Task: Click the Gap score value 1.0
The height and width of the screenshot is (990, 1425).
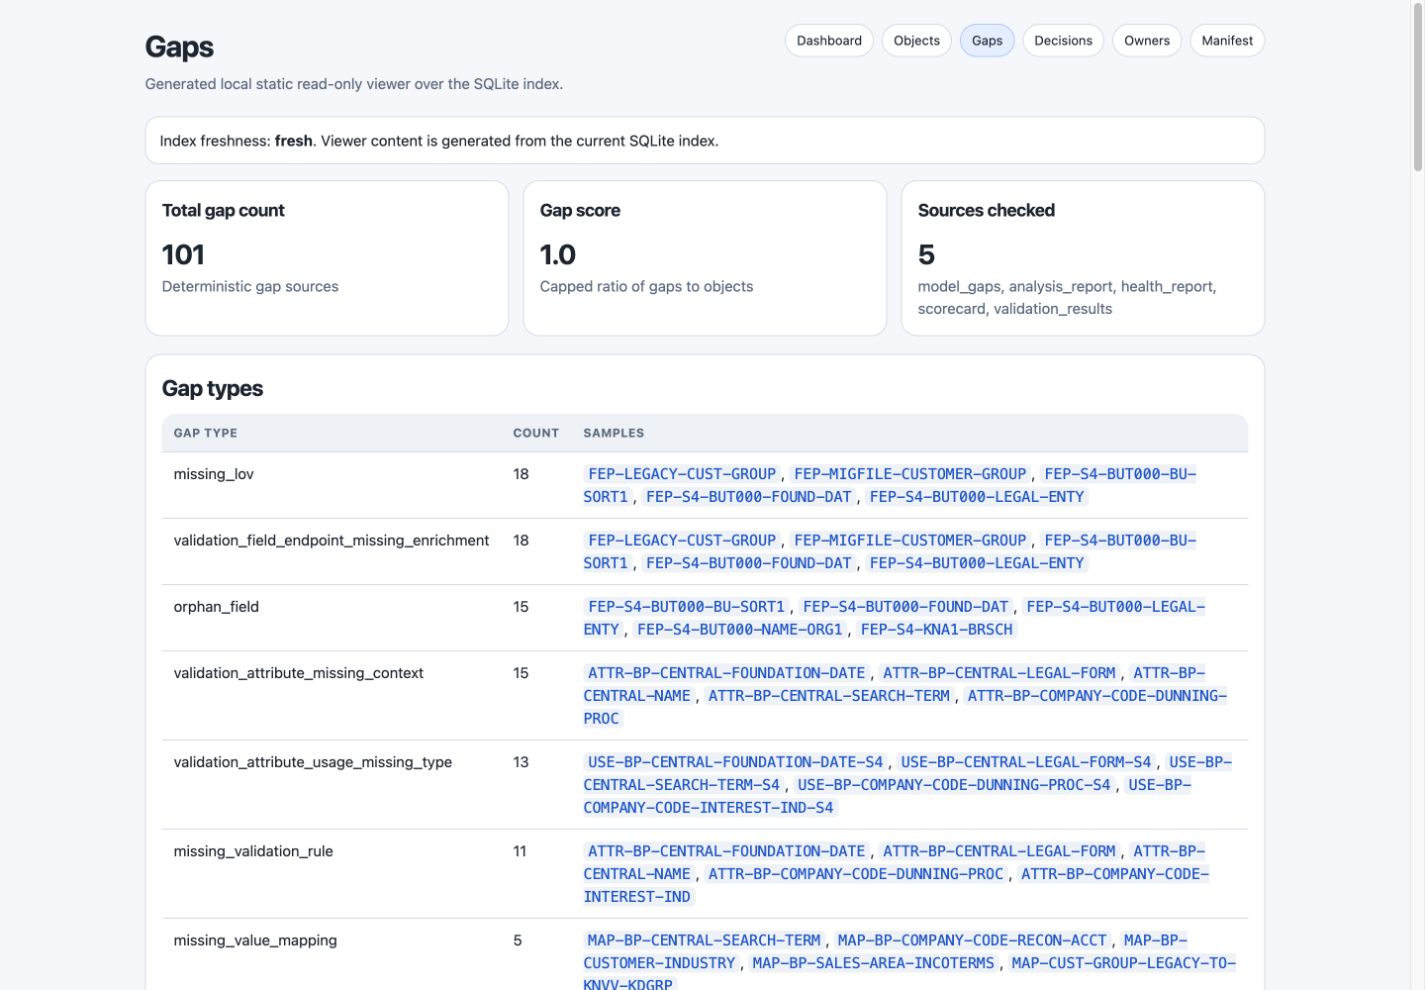Action: 558,255
